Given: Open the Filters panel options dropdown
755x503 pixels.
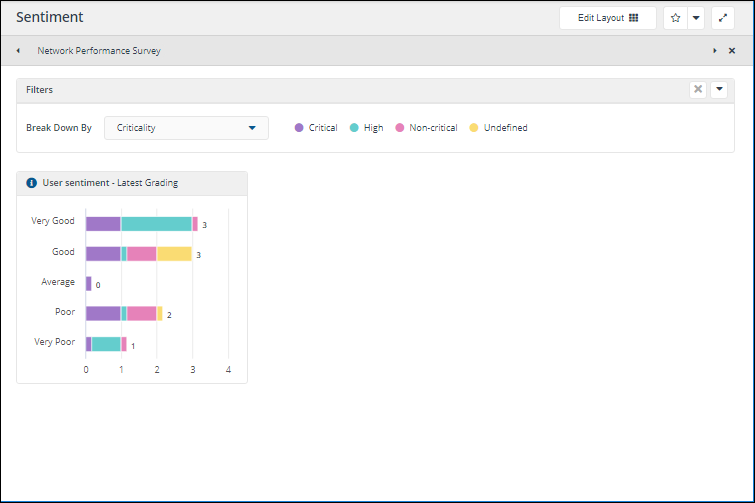Looking at the screenshot, I should 719,90.
